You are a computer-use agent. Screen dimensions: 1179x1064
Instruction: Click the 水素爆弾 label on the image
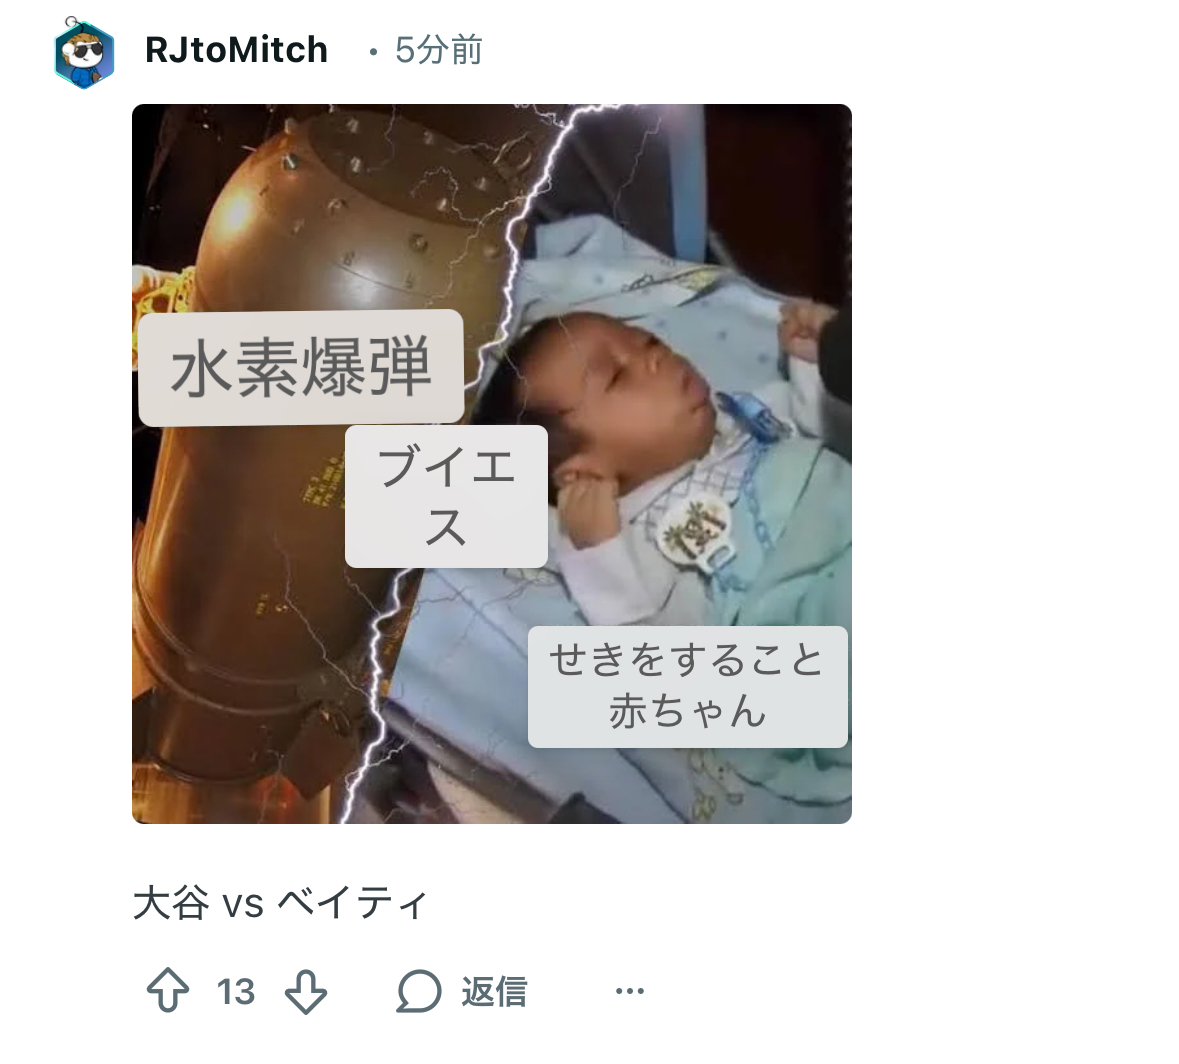(x=301, y=368)
